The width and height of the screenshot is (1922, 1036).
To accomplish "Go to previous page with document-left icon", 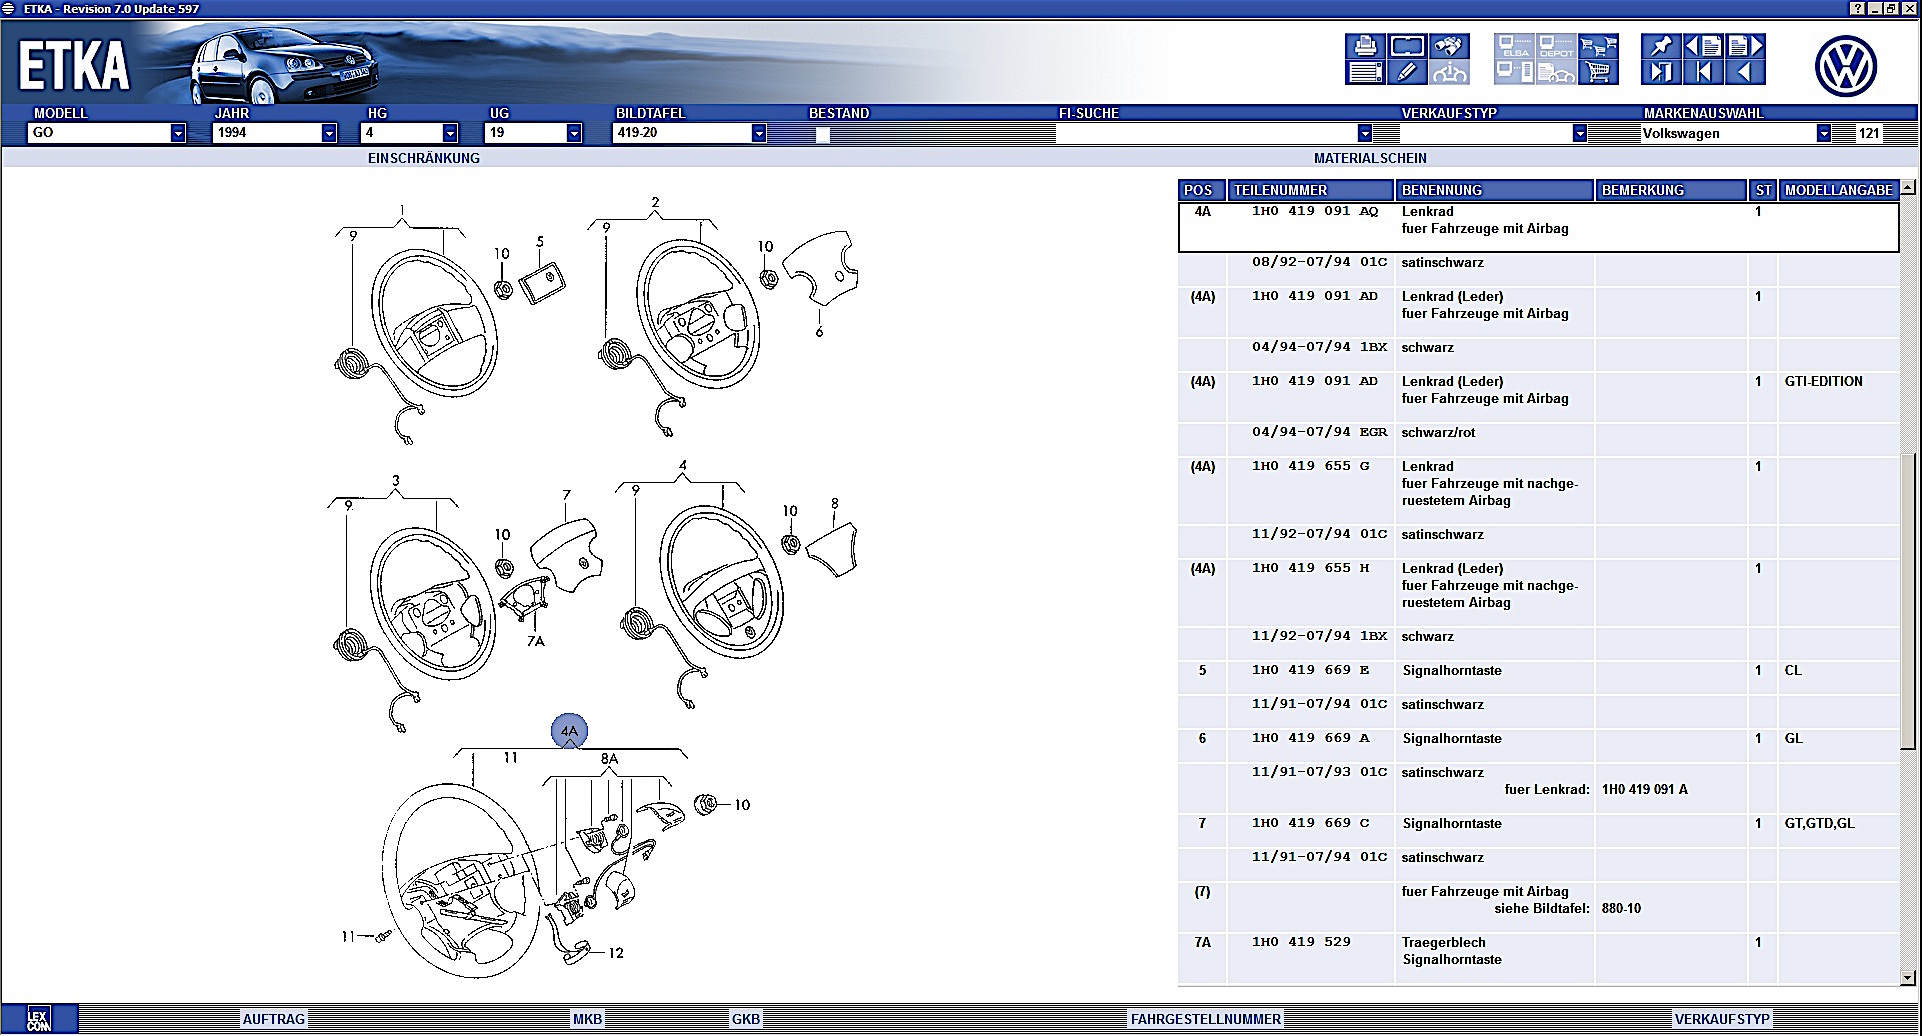I will pos(1703,46).
